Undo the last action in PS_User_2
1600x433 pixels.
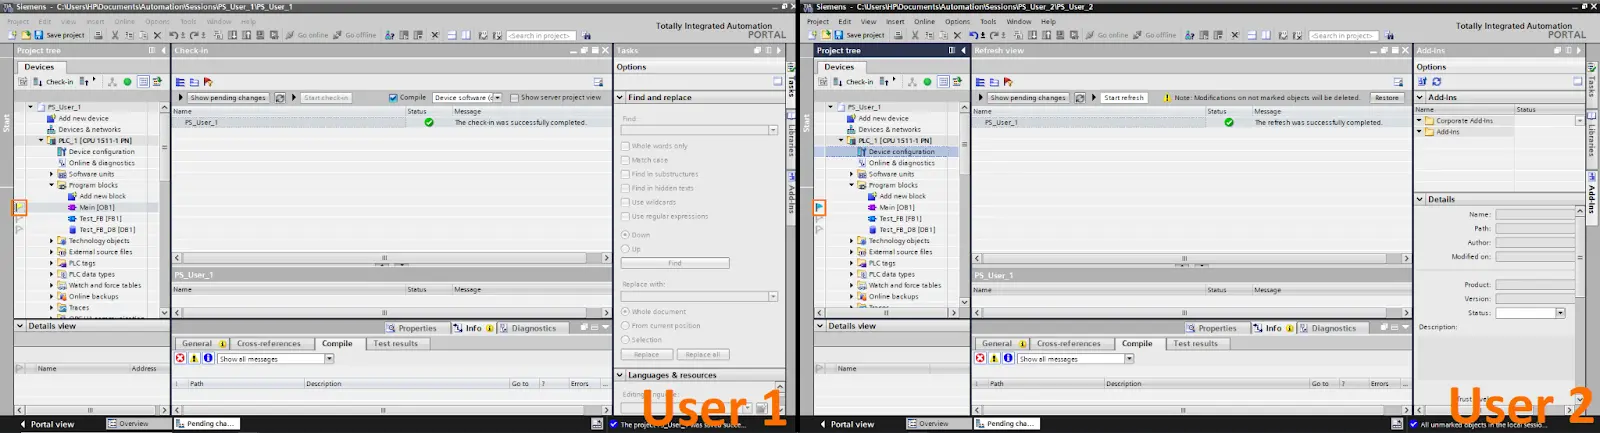pos(973,35)
